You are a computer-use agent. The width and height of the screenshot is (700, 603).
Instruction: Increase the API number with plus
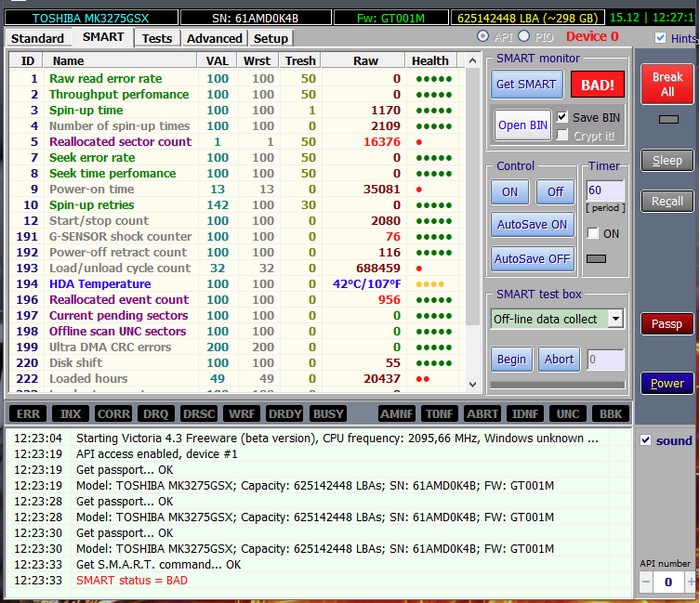[691, 581]
